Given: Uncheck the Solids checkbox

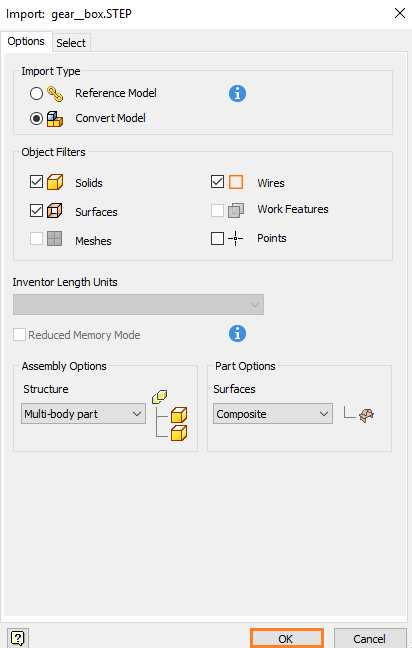Looking at the screenshot, I should (36, 182).
